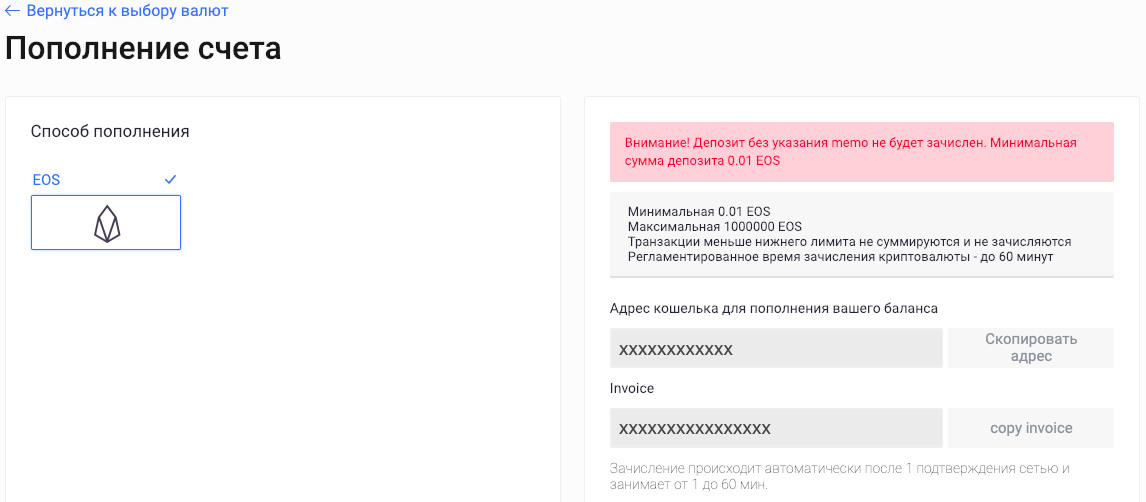Click the blue checkmark beside EOS
Viewport: 1146px width, 502px height.
point(170,179)
